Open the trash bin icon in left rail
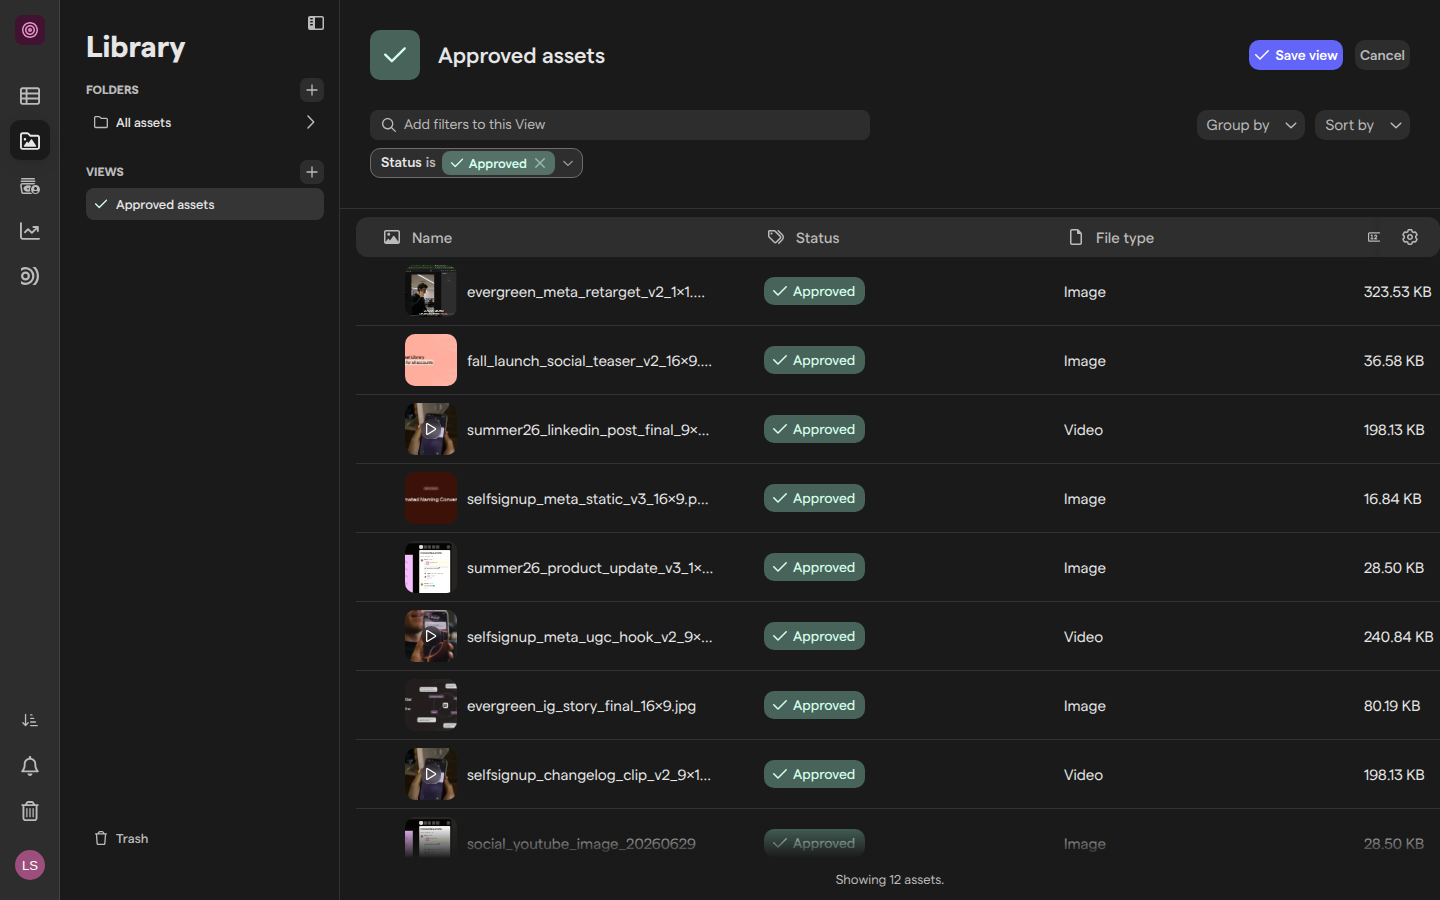This screenshot has height=900, width=1440. 30,811
